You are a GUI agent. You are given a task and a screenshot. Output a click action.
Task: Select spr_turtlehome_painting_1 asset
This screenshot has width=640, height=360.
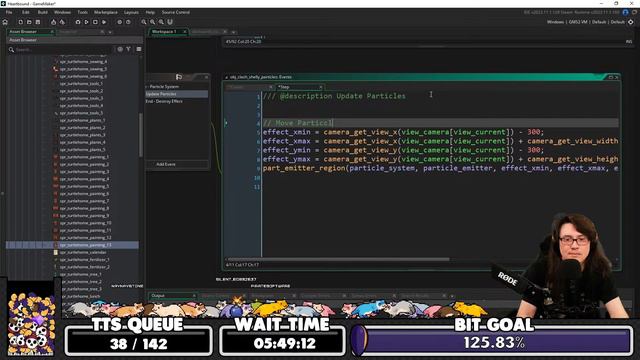(x=84, y=157)
